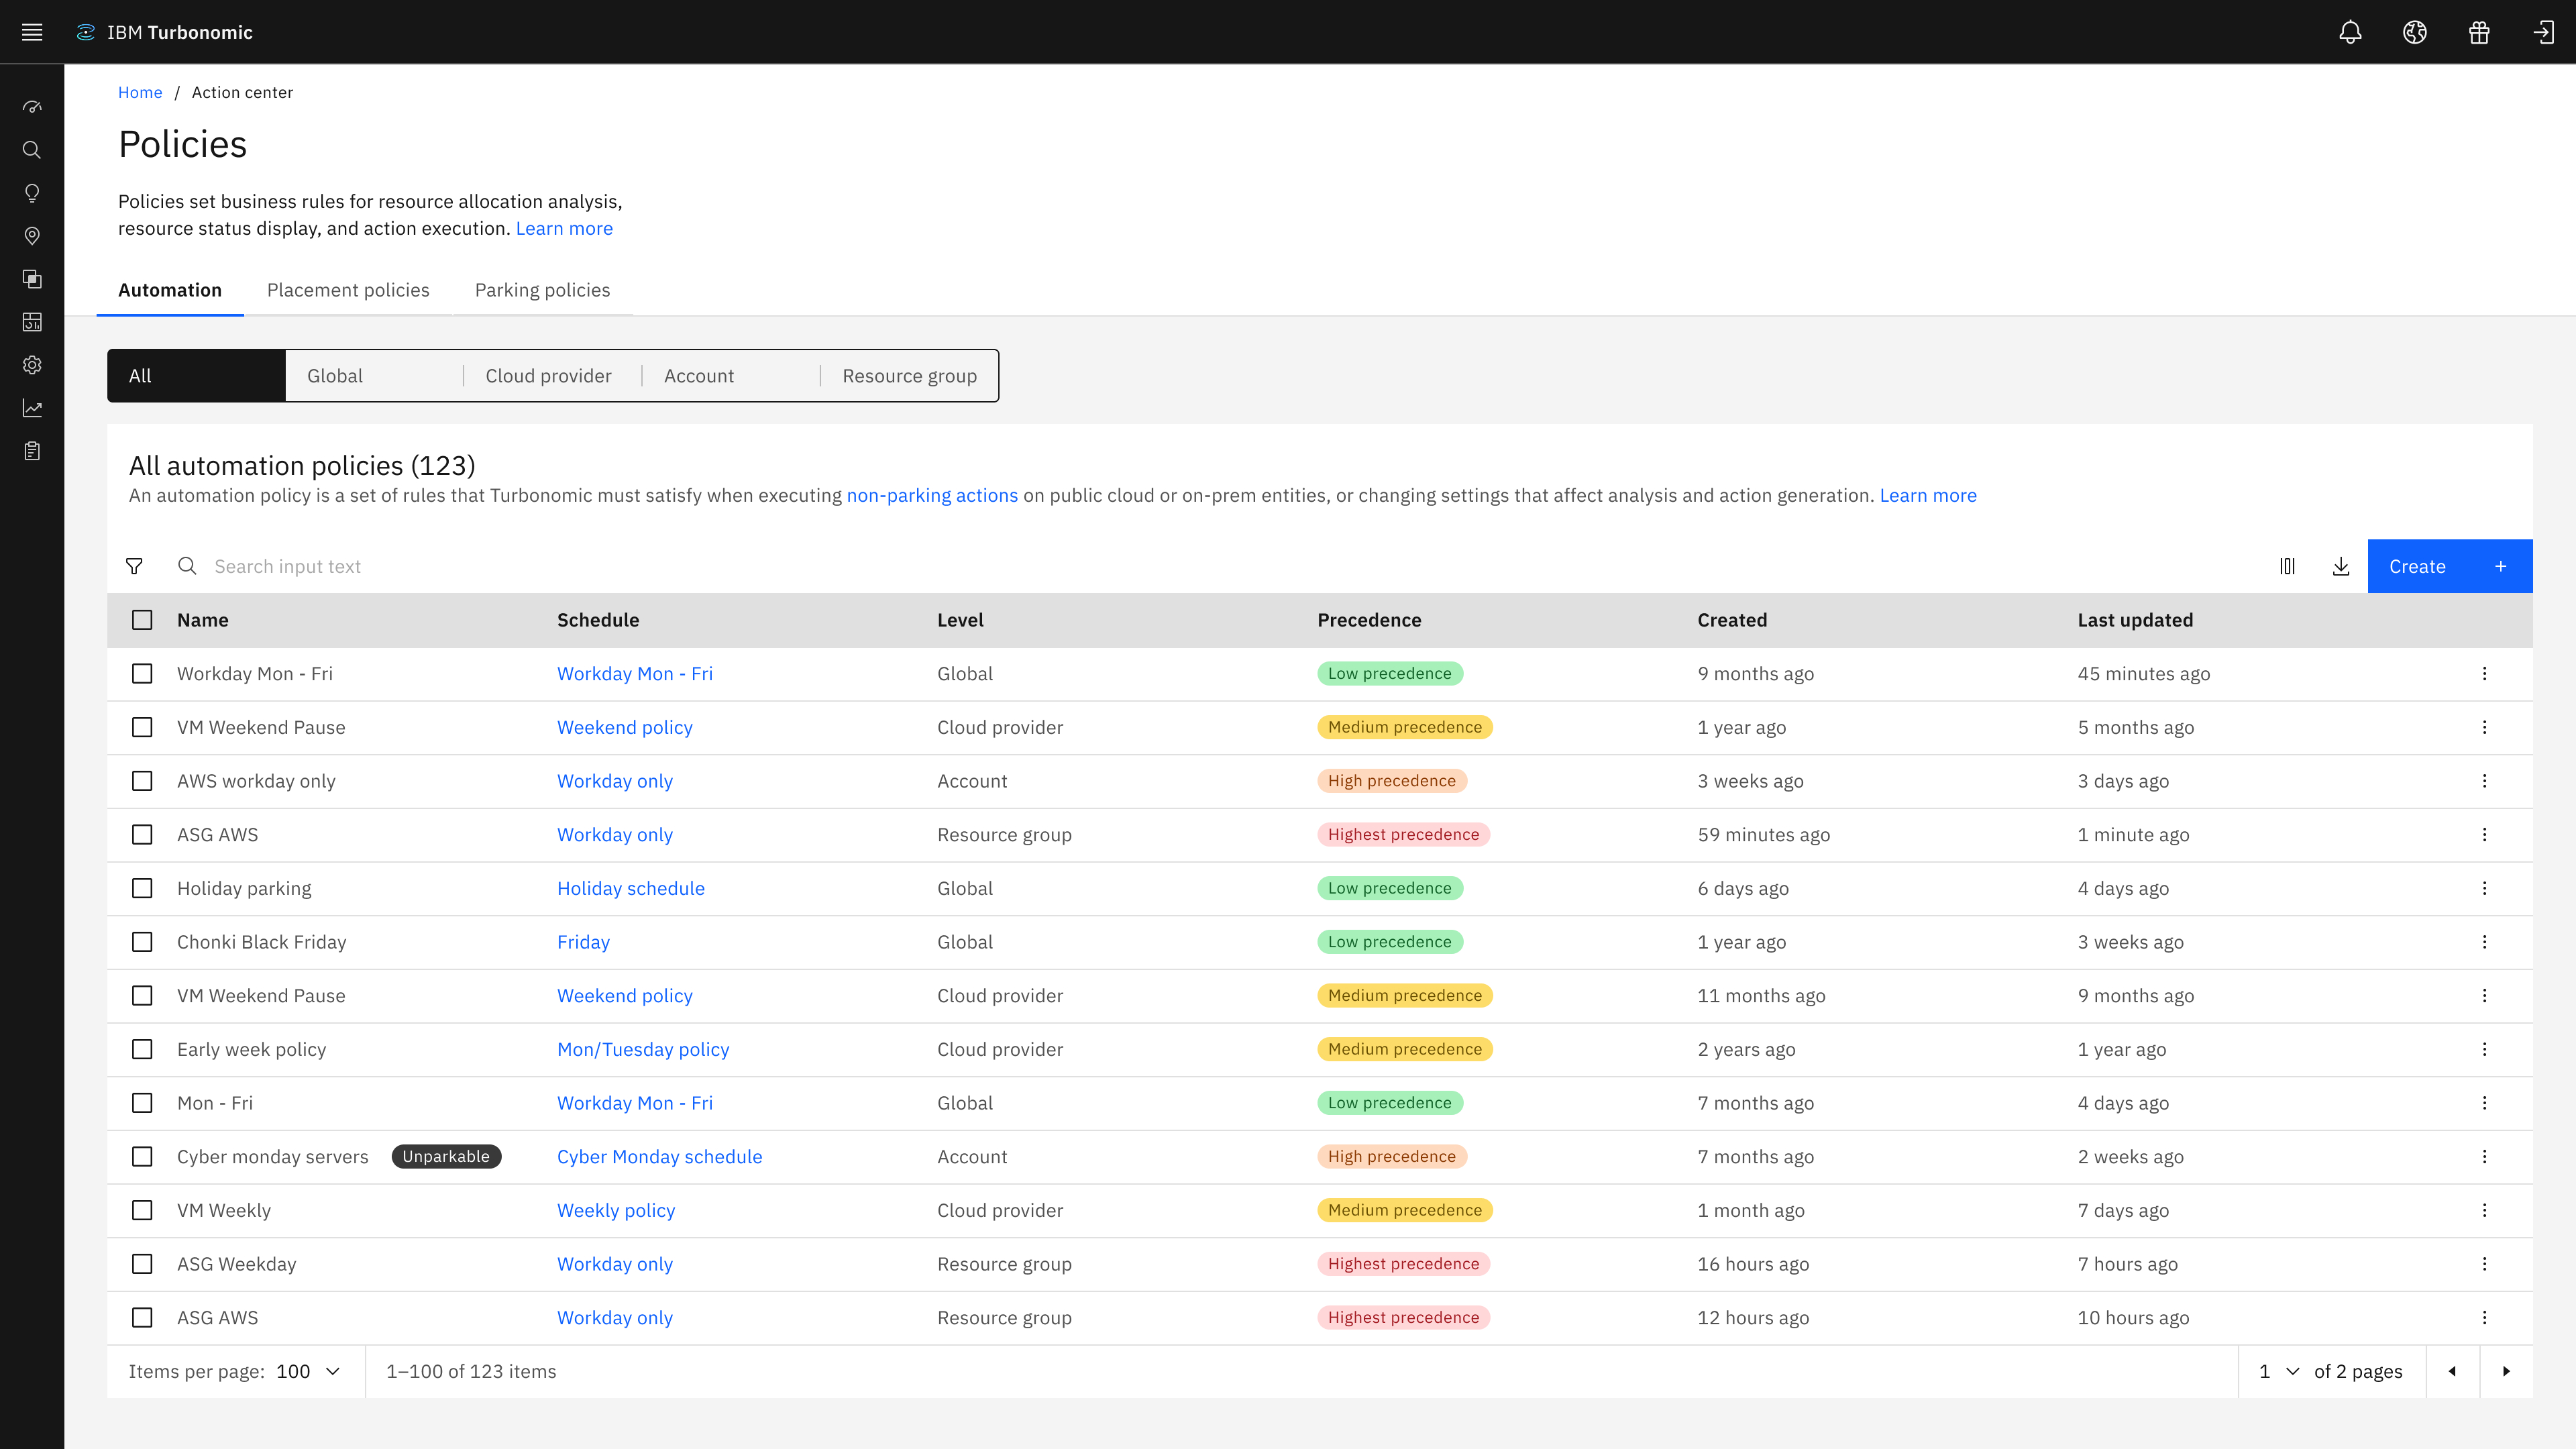Click the gift box icon in header
The width and height of the screenshot is (2576, 1449).
pyautogui.click(x=2479, y=32)
